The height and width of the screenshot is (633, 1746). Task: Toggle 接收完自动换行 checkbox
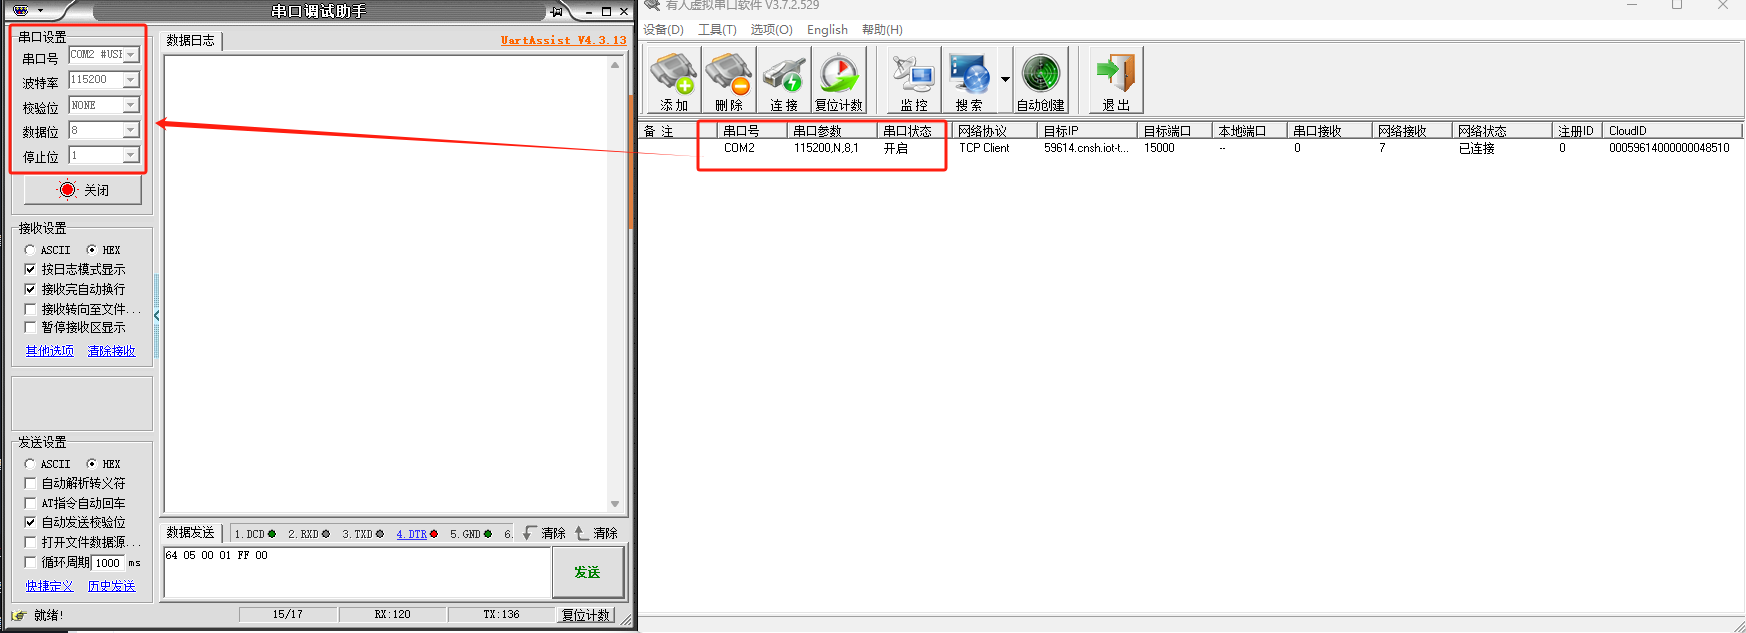30,289
